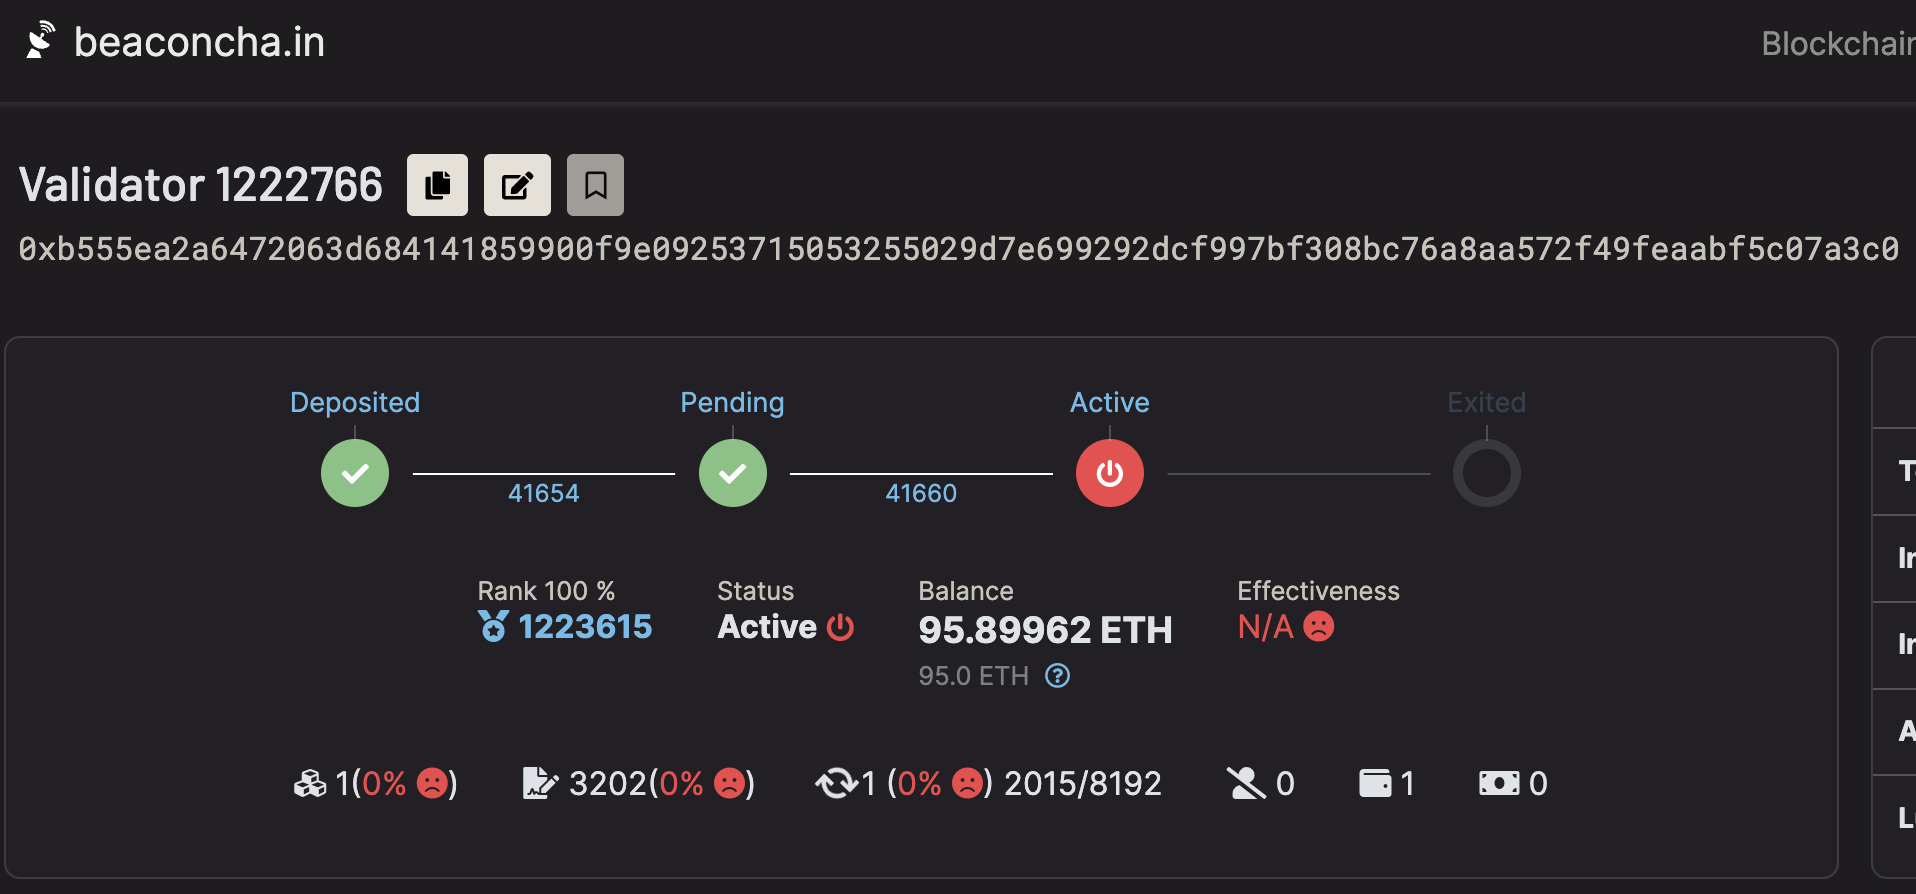Open epoch 41660 link
Image resolution: width=1916 pixels, height=894 pixels.
pyautogui.click(x=921, y=493)
